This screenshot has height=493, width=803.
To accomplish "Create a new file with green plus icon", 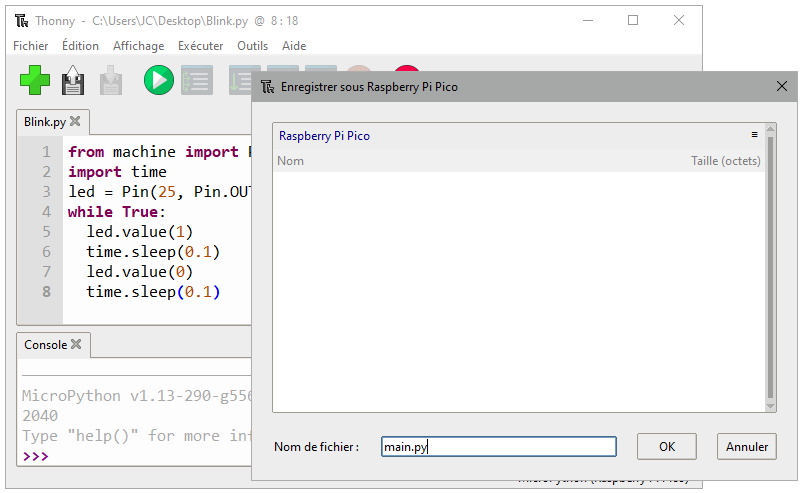I will click(35, 80).
